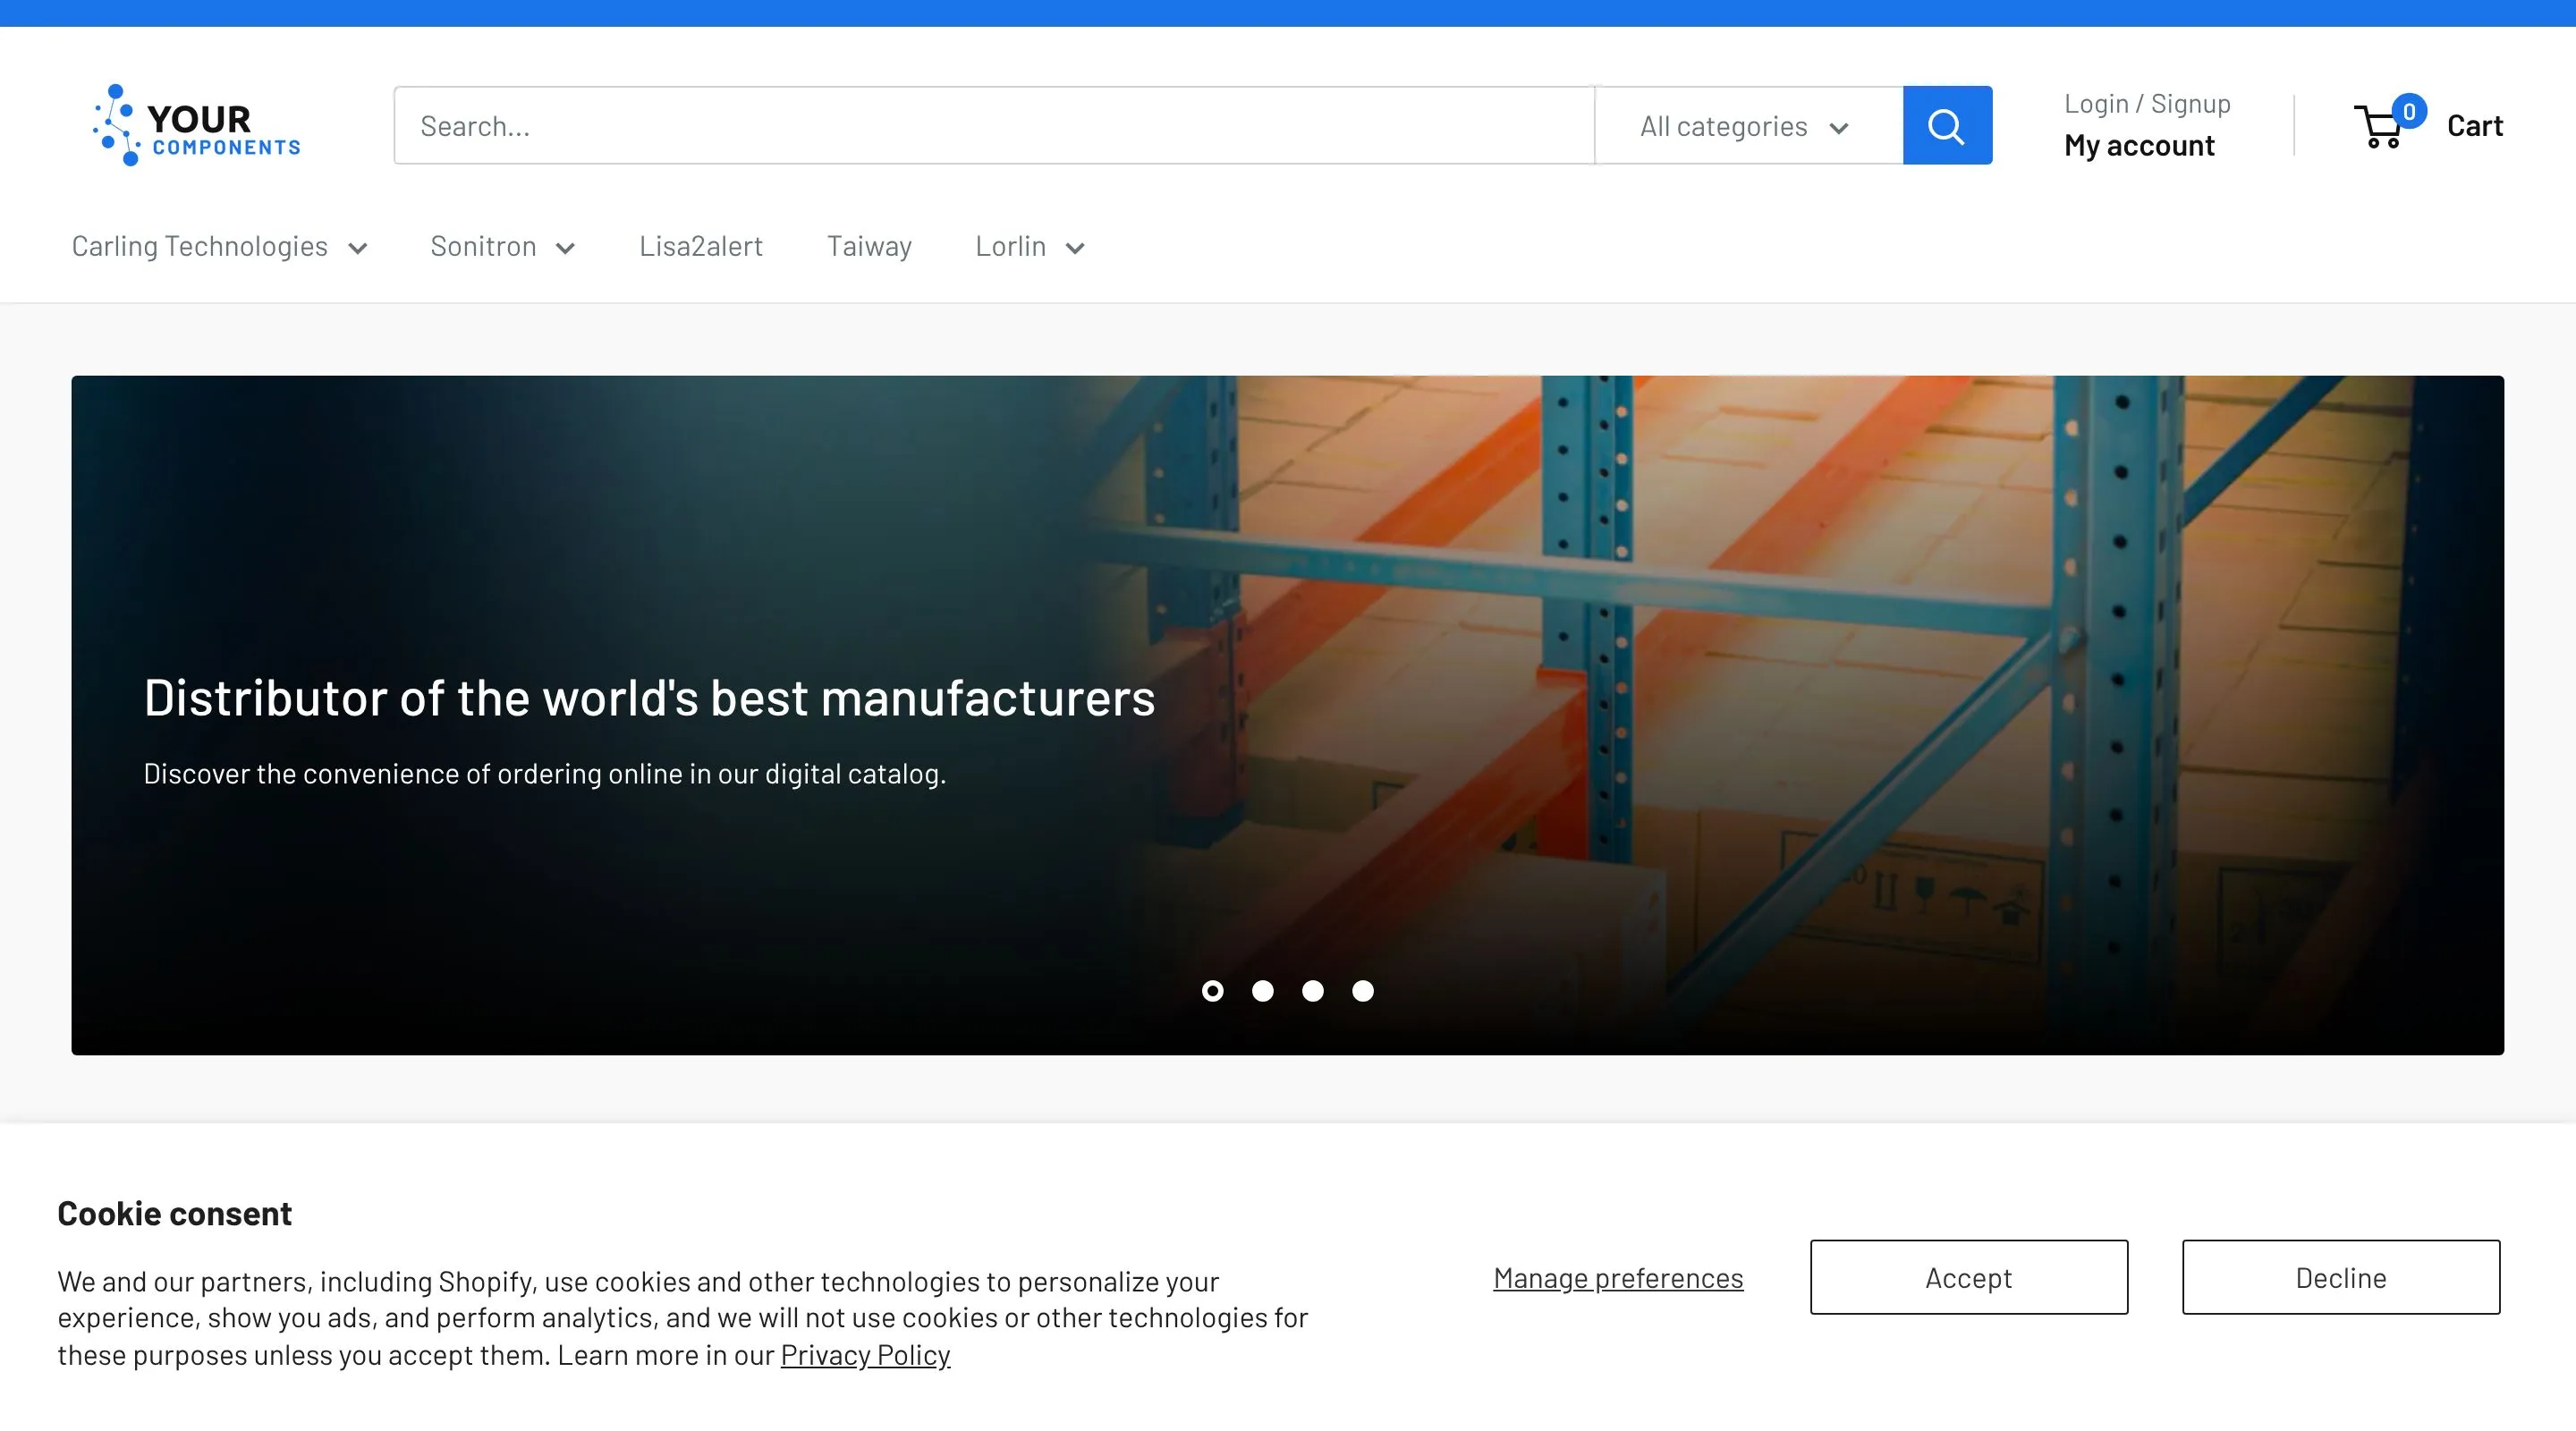Read the Privacy Policy
2576x1431 pixels.
pos(865,1354)
